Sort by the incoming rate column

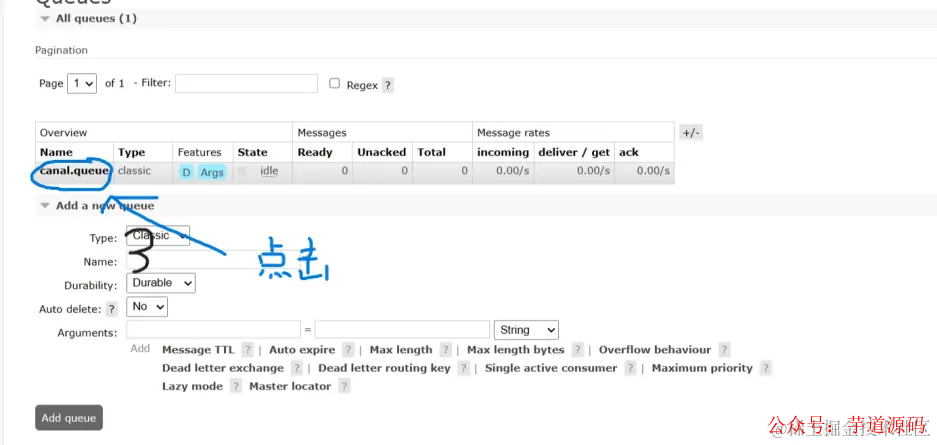(x=503, y=152)
